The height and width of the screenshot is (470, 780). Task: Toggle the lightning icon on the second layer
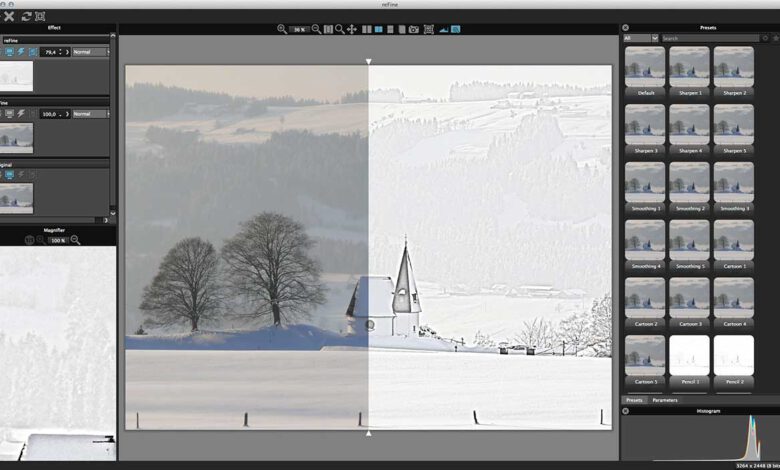point(21,114)
